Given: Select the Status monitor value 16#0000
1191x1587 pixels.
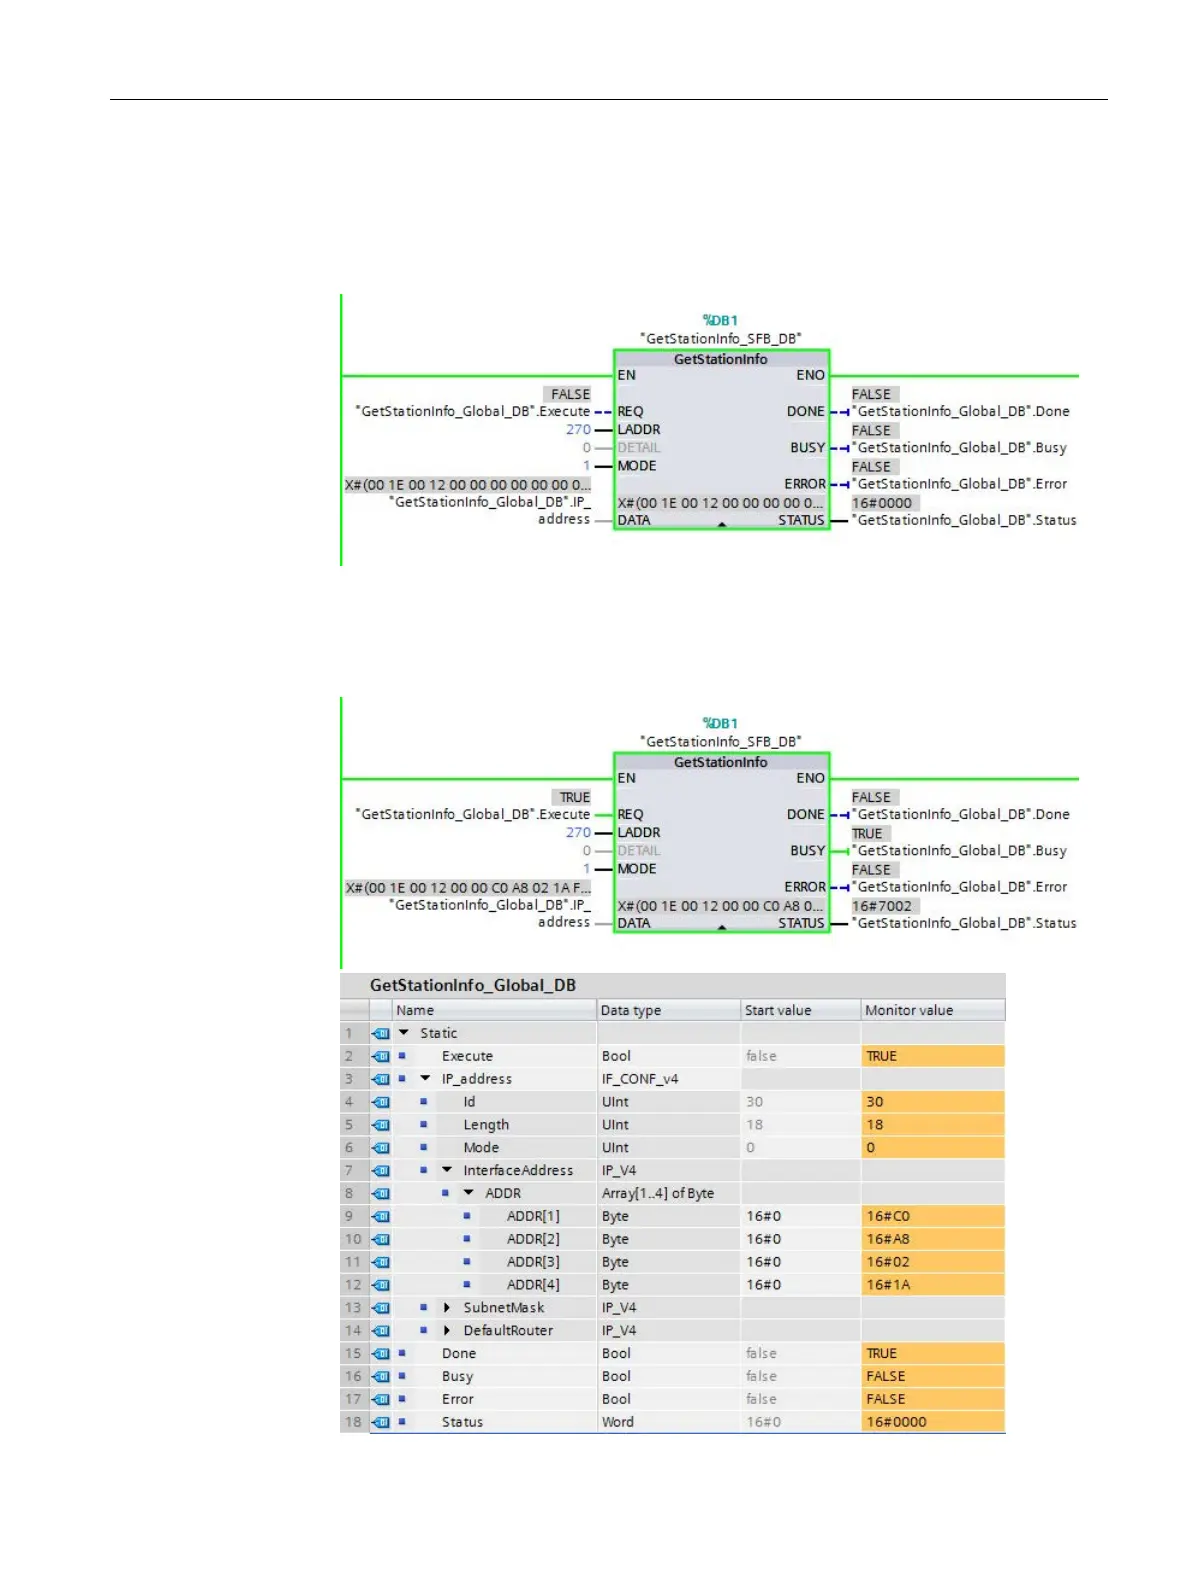Looking at the screenshot, I should (933, 1422).
